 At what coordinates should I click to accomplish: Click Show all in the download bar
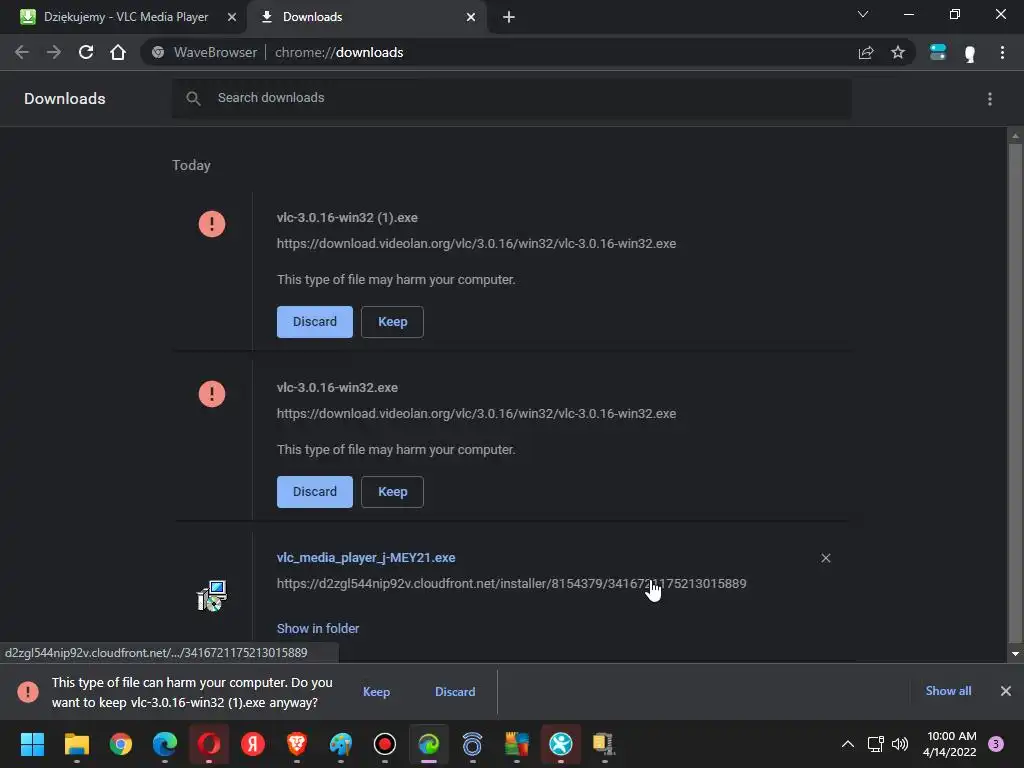(948, 691)
